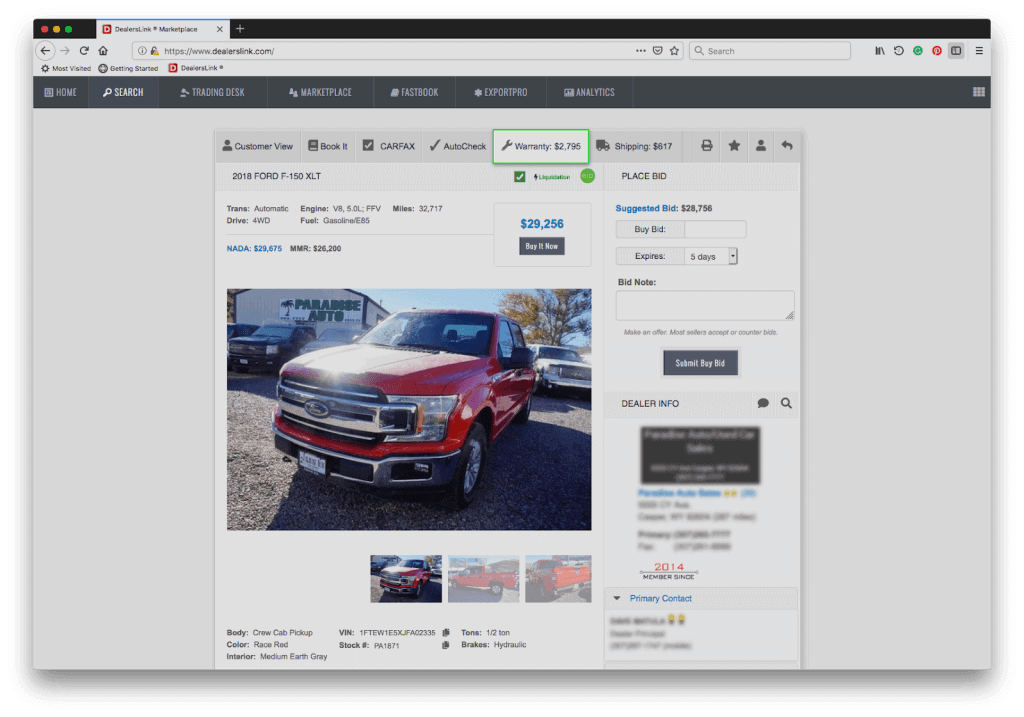View the AutoCheck report
This screenshot has width=1024, height=717.
[x=458, y=146]
